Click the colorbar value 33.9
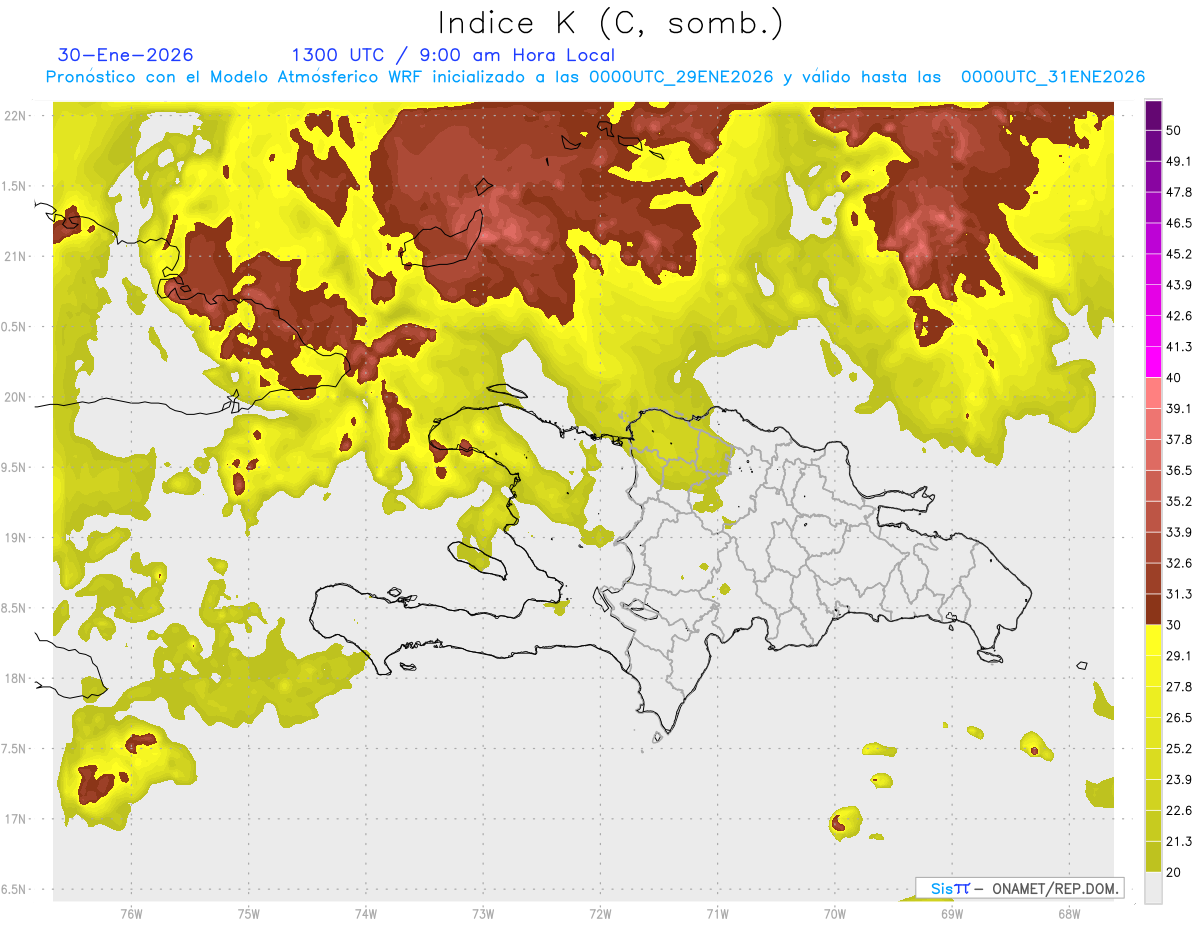The image size is (1200, 927). tap(1179, 533)
